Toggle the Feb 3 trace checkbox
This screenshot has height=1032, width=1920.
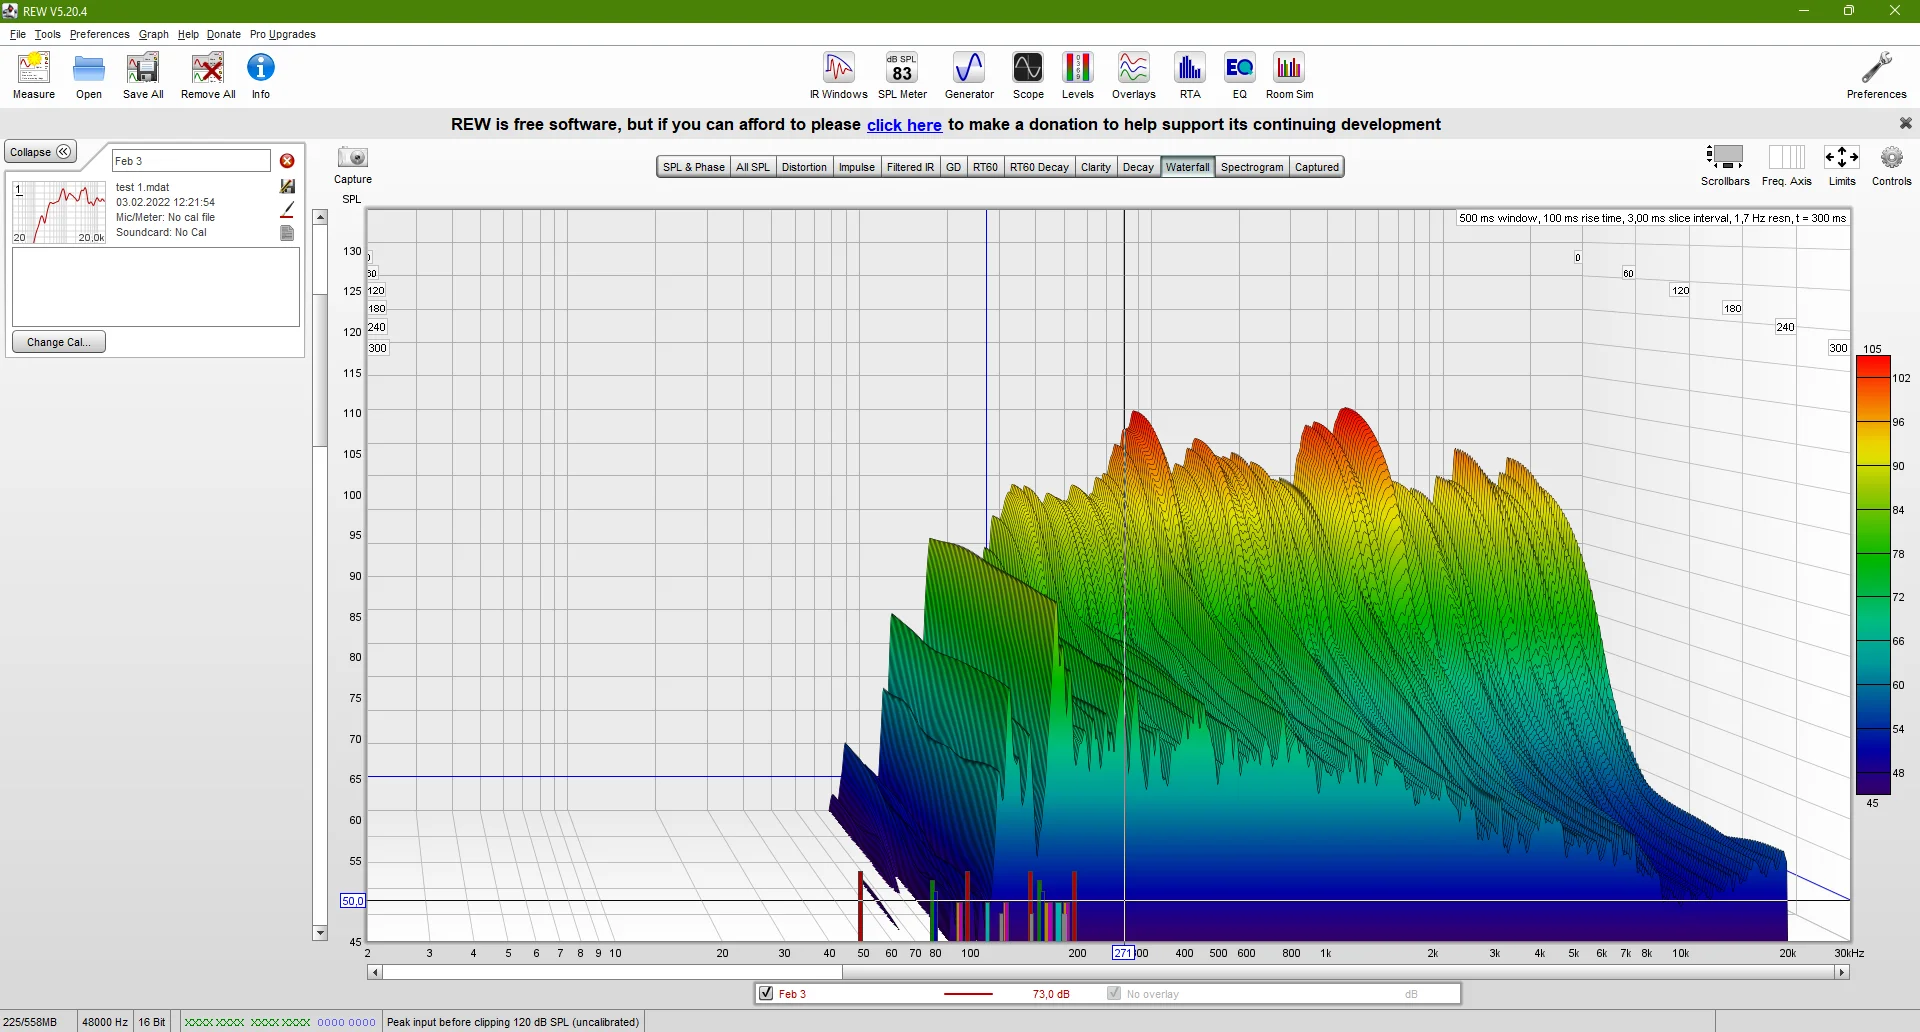coord(766,993)
